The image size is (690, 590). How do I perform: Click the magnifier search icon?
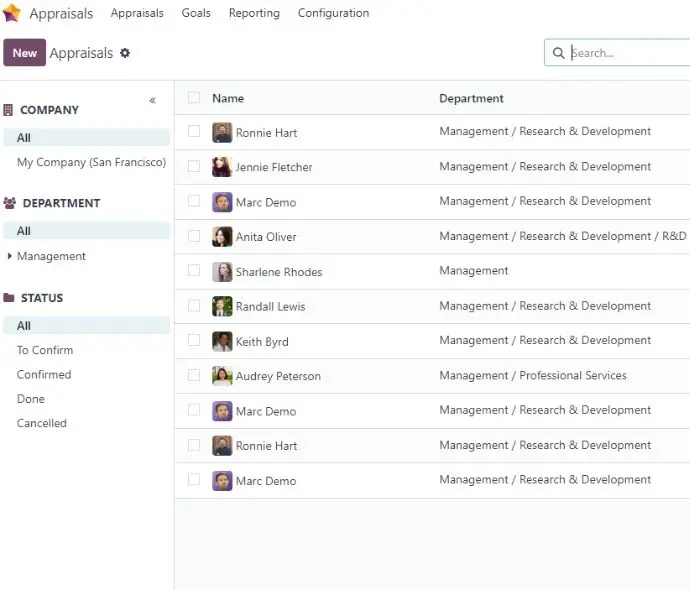(558, 53)
